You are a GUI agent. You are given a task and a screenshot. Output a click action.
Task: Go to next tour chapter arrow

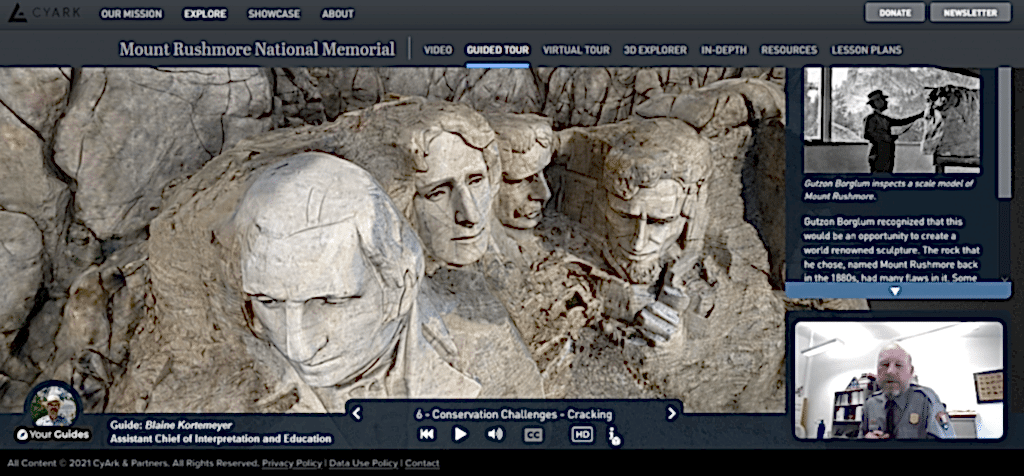click(x=671, y=413)
